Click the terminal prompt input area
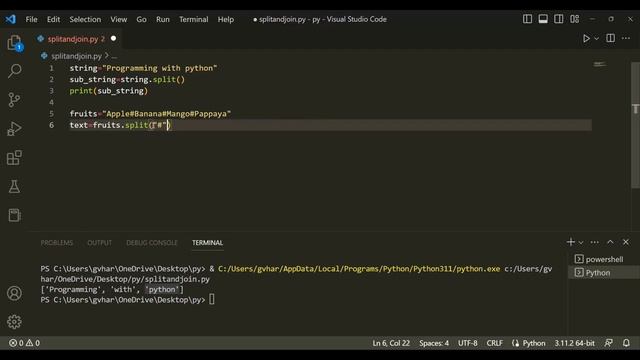Image resolution: width=640 pixels, height=360 pixels. [212, 300]
